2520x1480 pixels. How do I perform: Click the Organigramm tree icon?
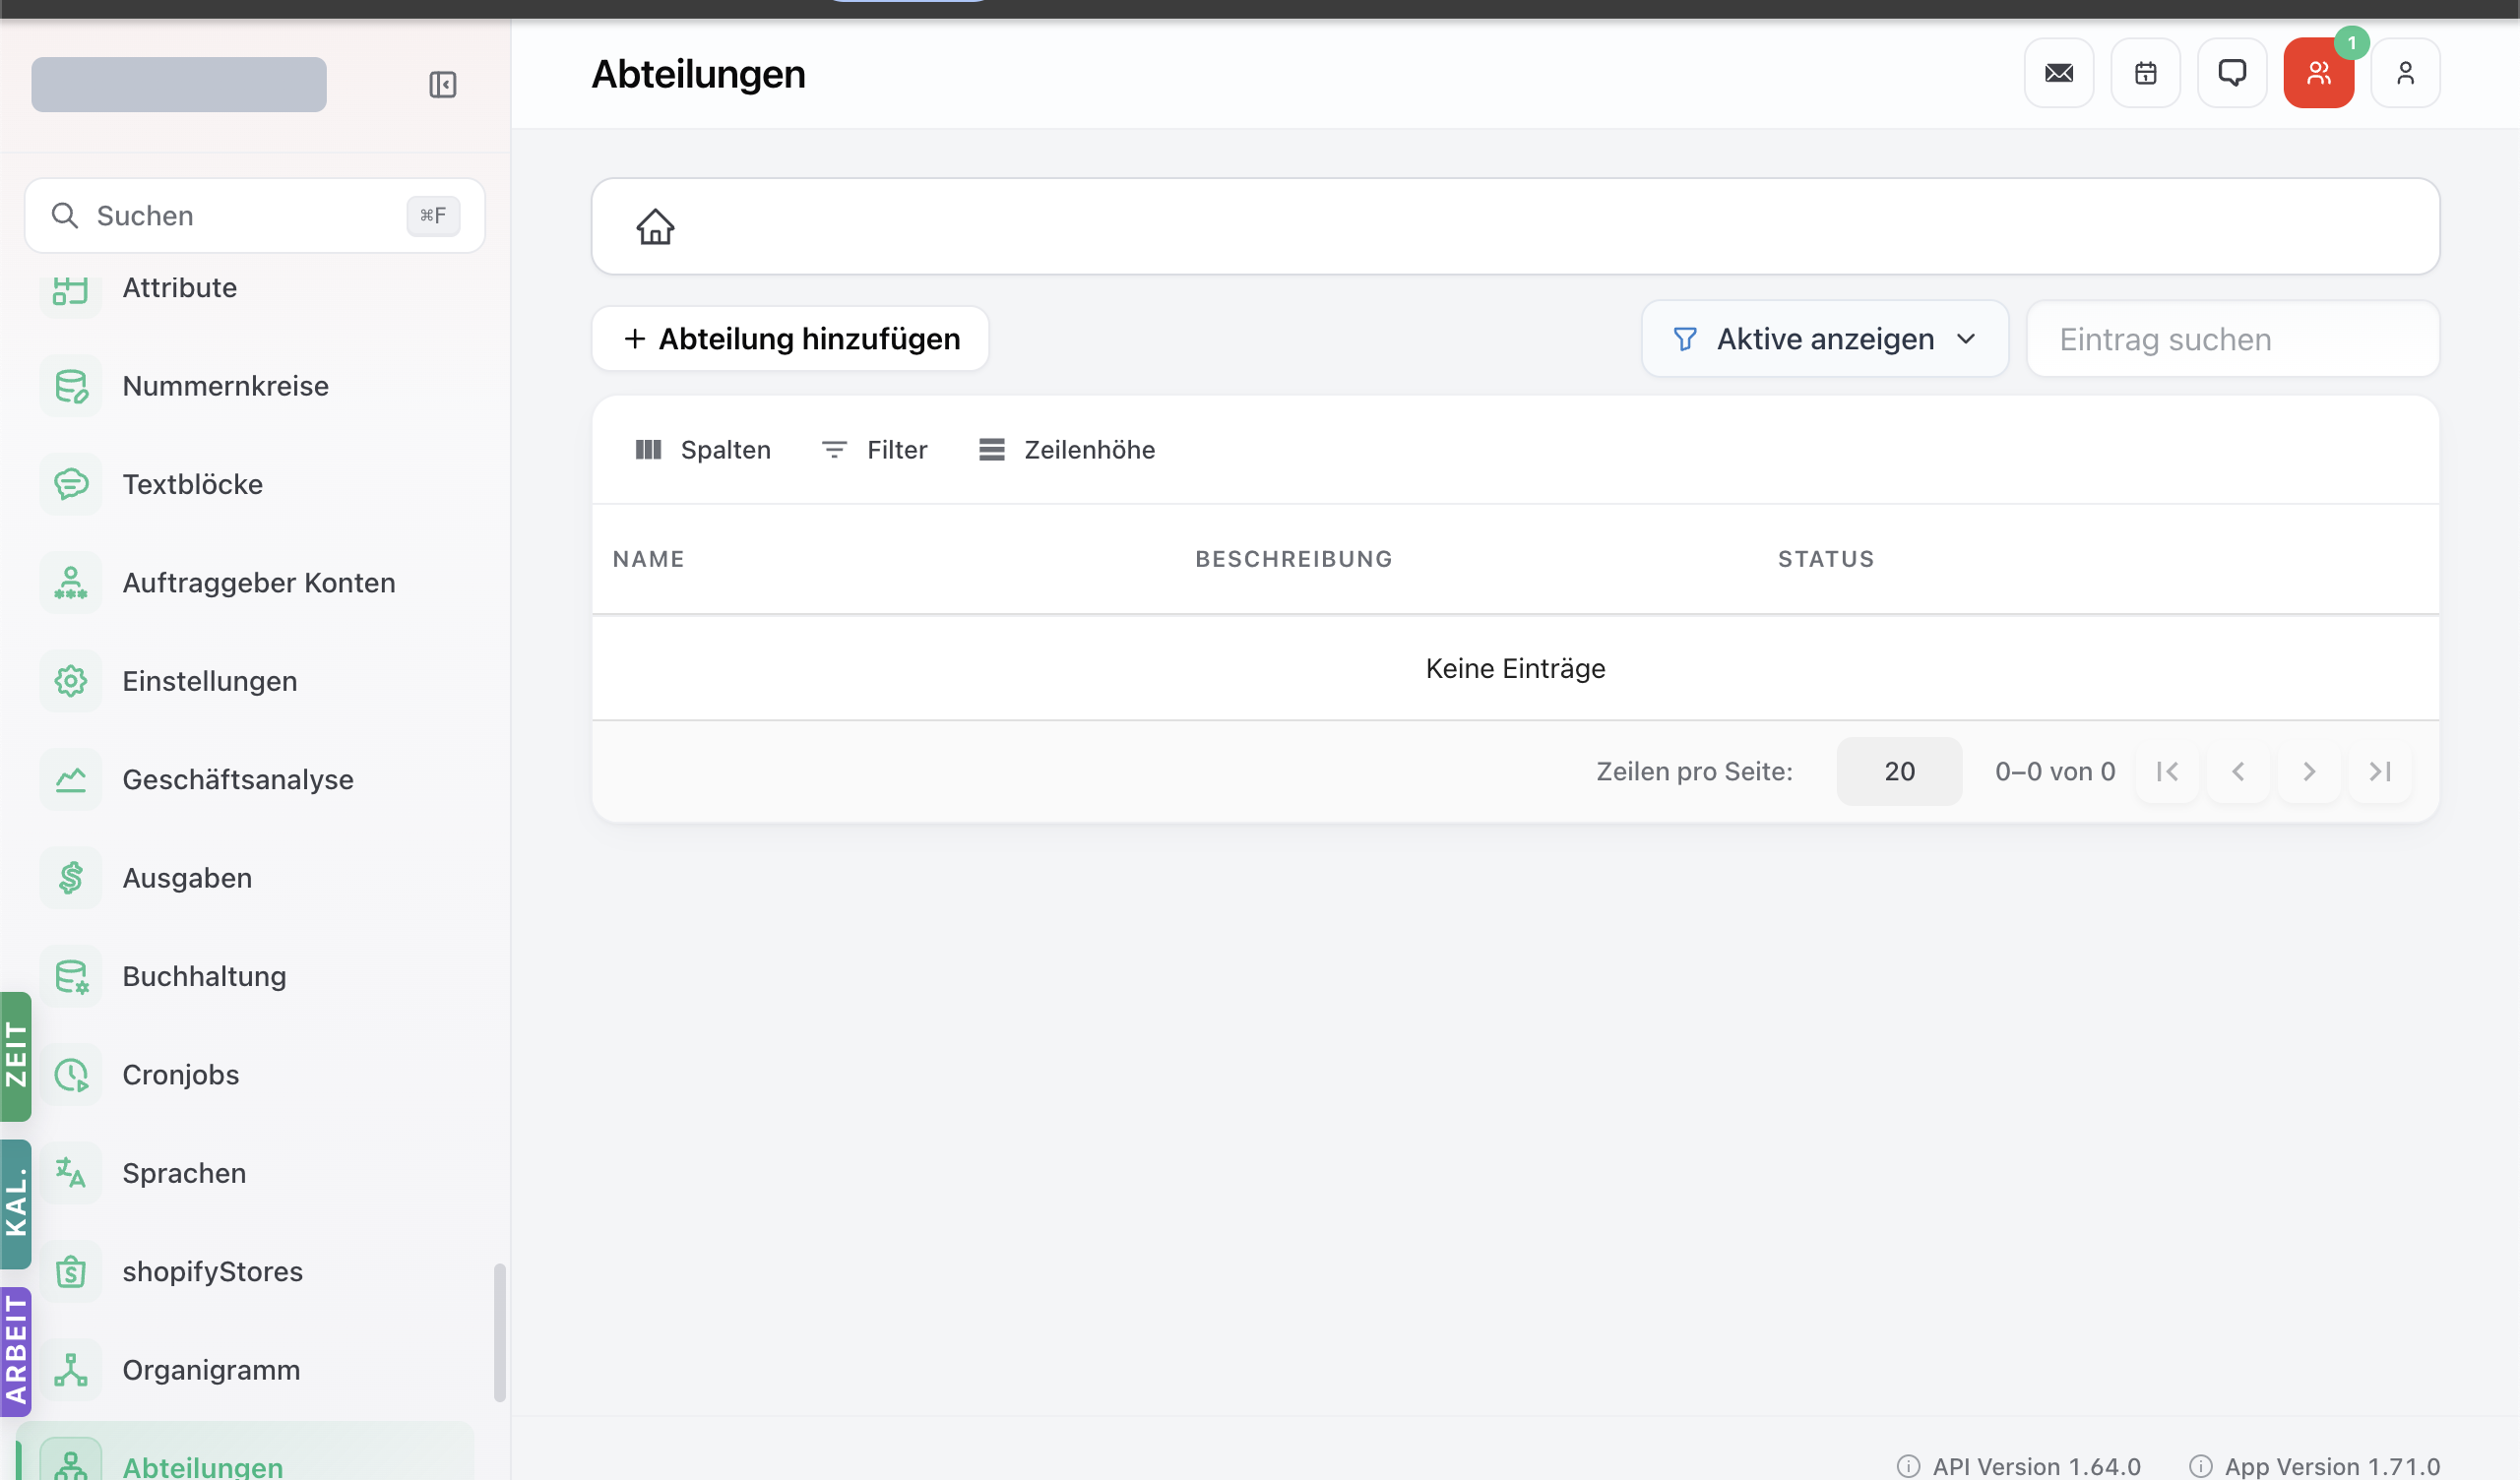(71, 1370)
